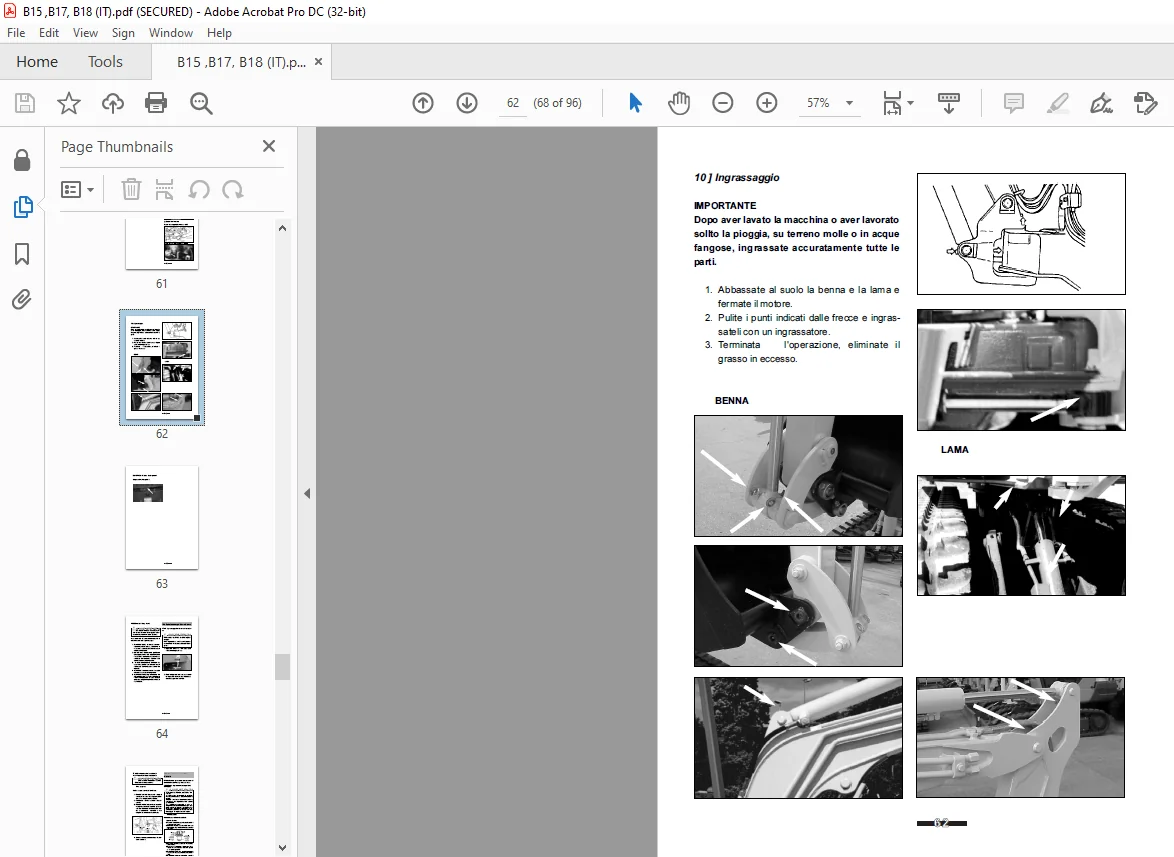Close the Page Thumbnails panel
The width and height of the screenshot is (1174, 857).
click(x=269, y=146)
